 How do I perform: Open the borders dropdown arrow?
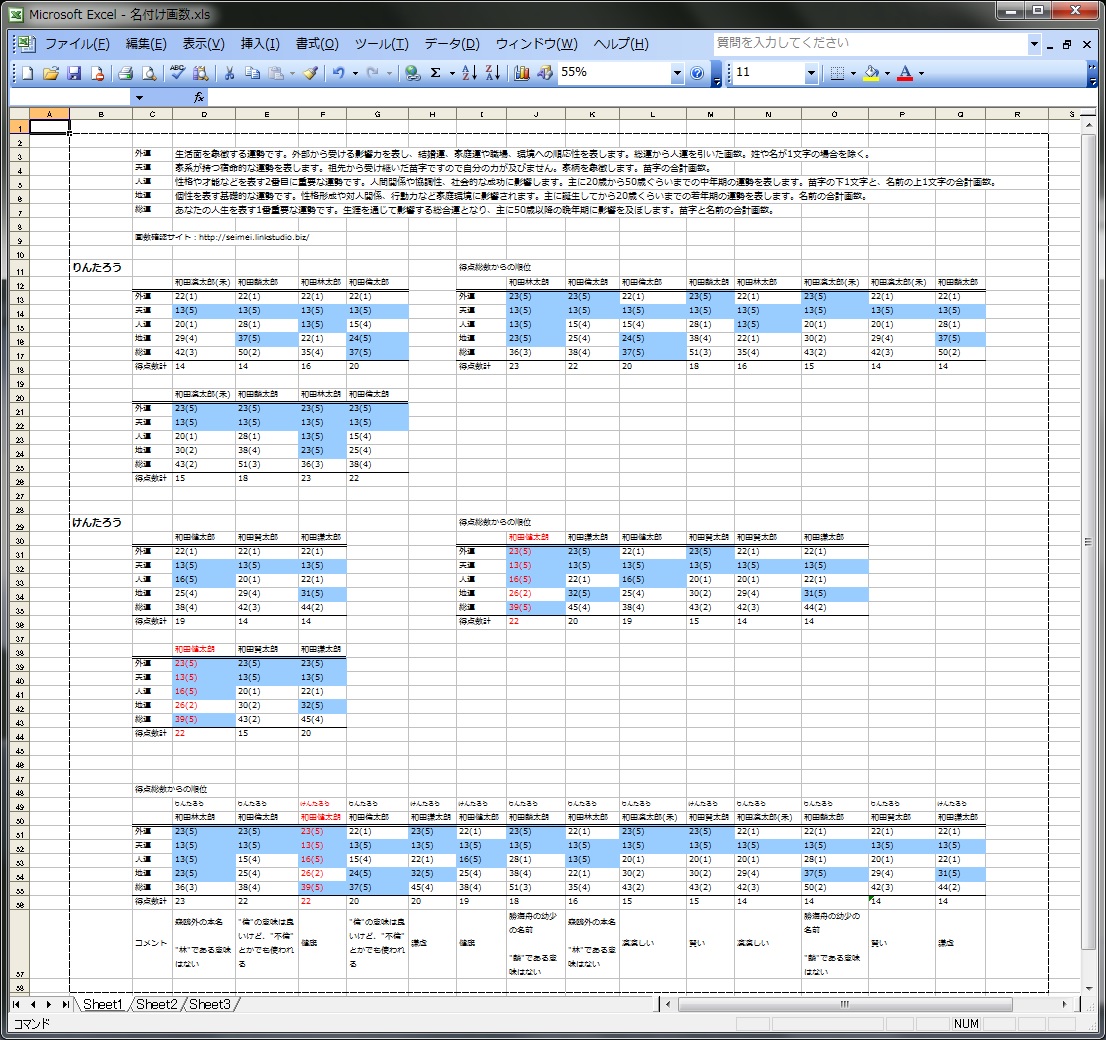tap(853, 73)
